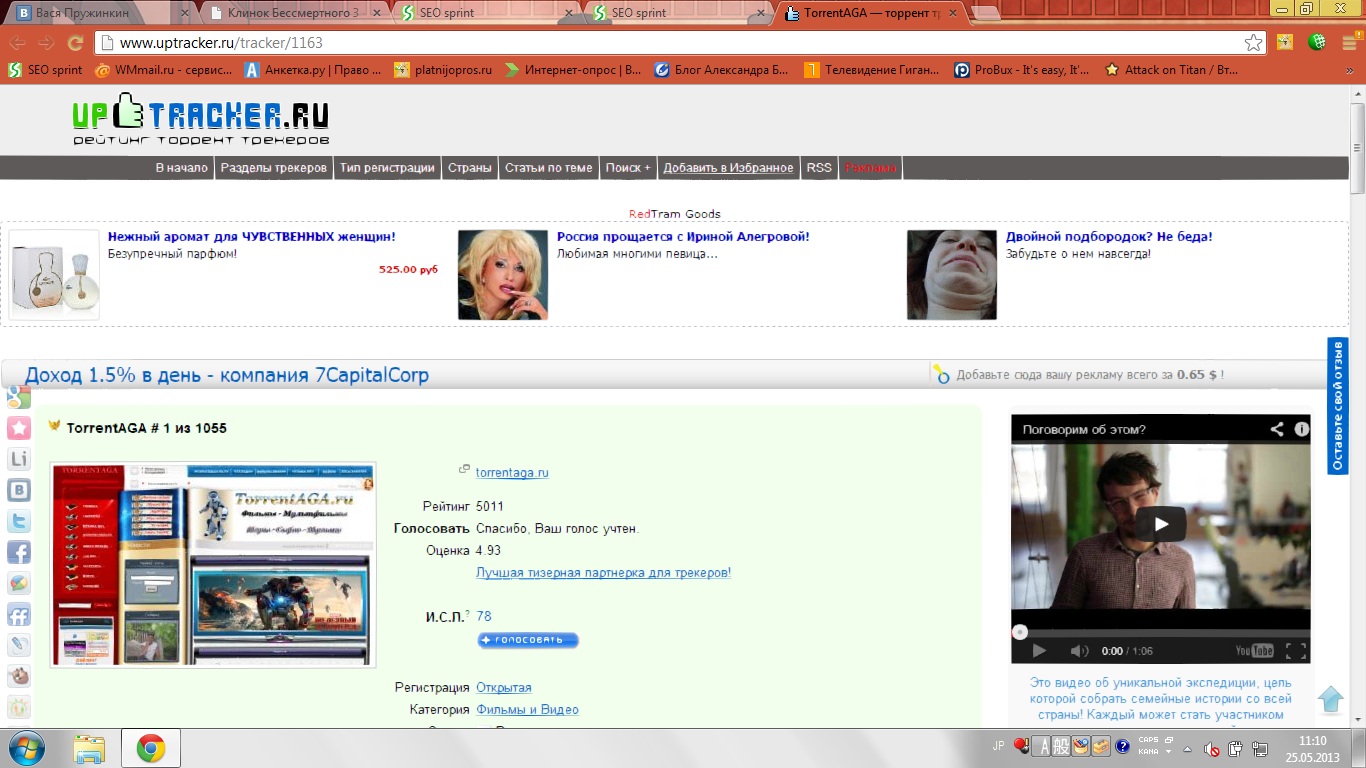The height and width of the screenshot is (768, 1366).
Task: Click Chrome forward arrow button
Action: (x=46, y=43)
